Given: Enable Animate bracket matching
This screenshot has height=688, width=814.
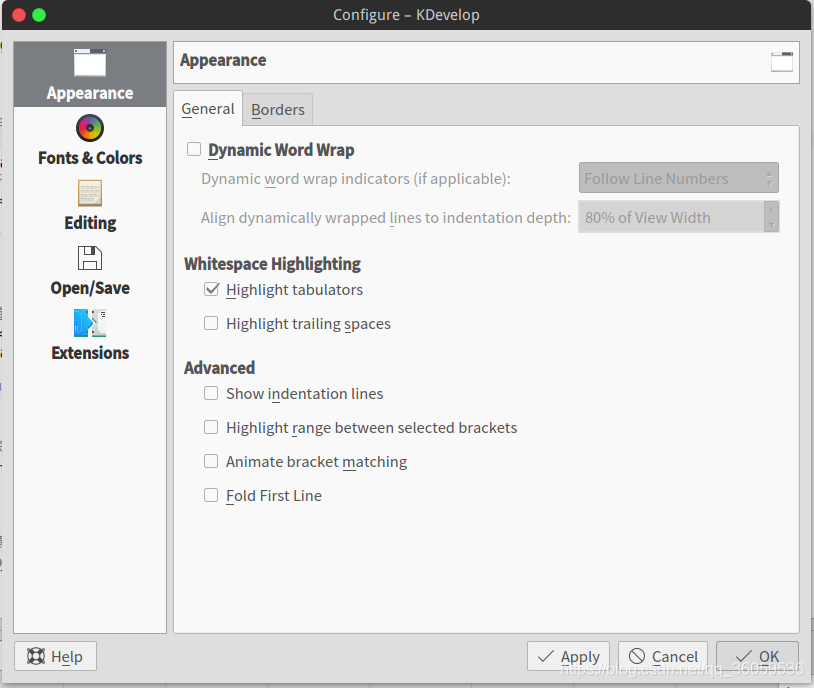Looking at the screenshot, I should click(x=211, y=461).
